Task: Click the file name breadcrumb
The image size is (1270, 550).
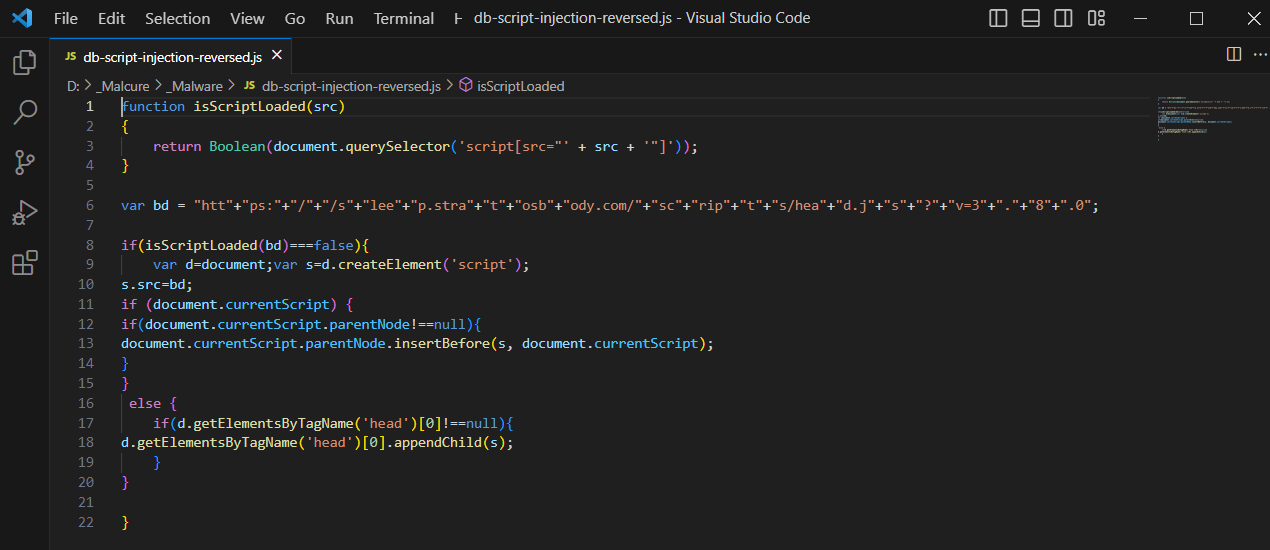Action: pos(351,87)
